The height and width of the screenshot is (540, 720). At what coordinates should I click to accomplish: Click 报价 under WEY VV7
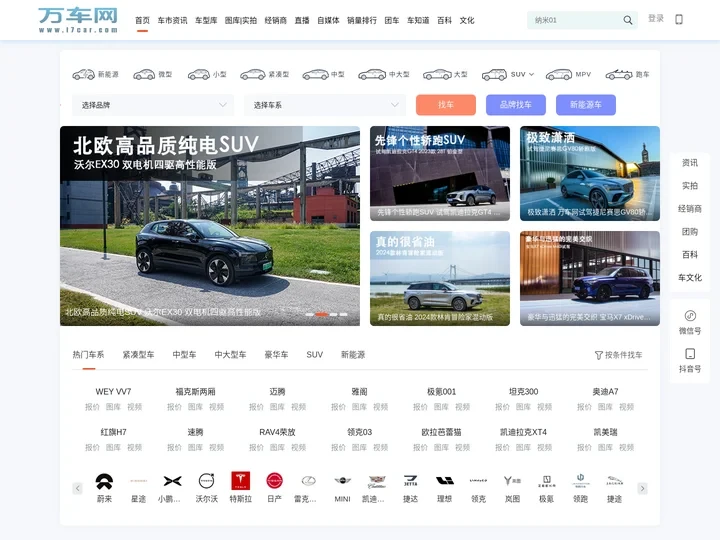click(x=92, y=407)
